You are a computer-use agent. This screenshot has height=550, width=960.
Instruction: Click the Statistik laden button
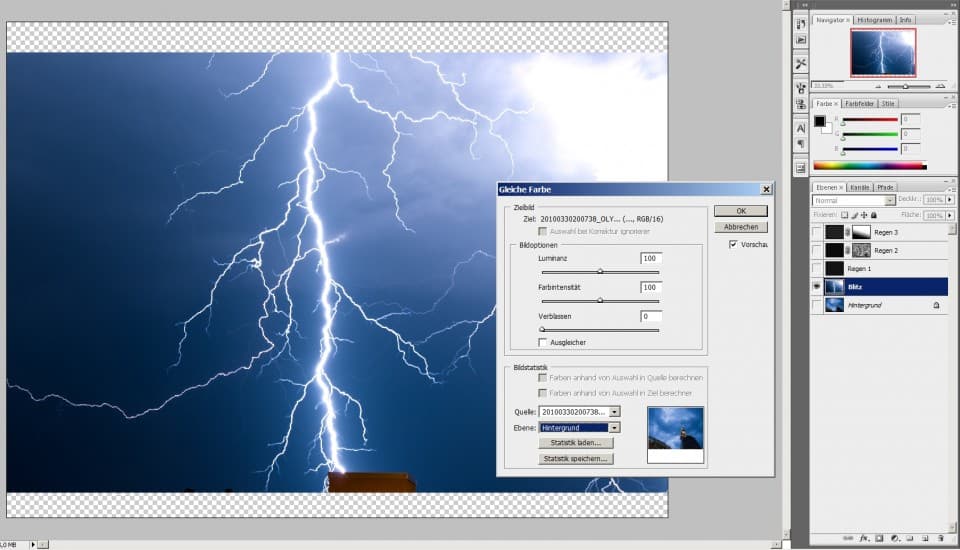(575, 442)
